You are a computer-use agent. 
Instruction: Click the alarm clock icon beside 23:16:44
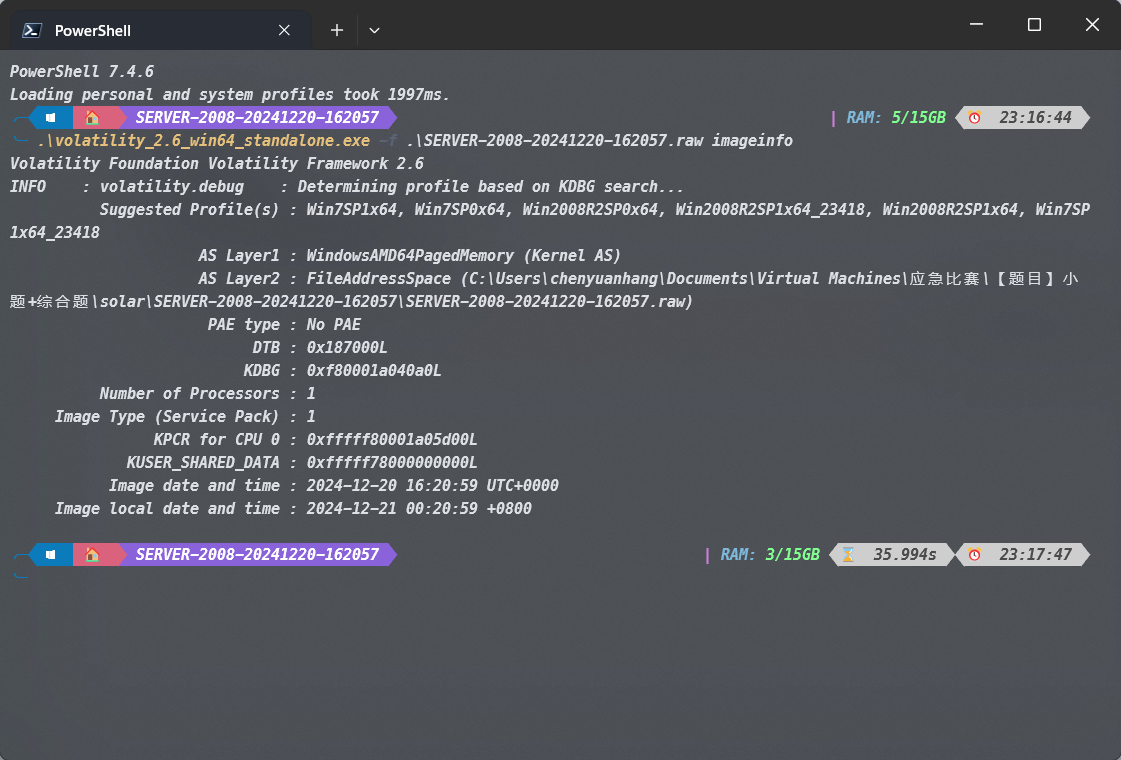[974, 117]
